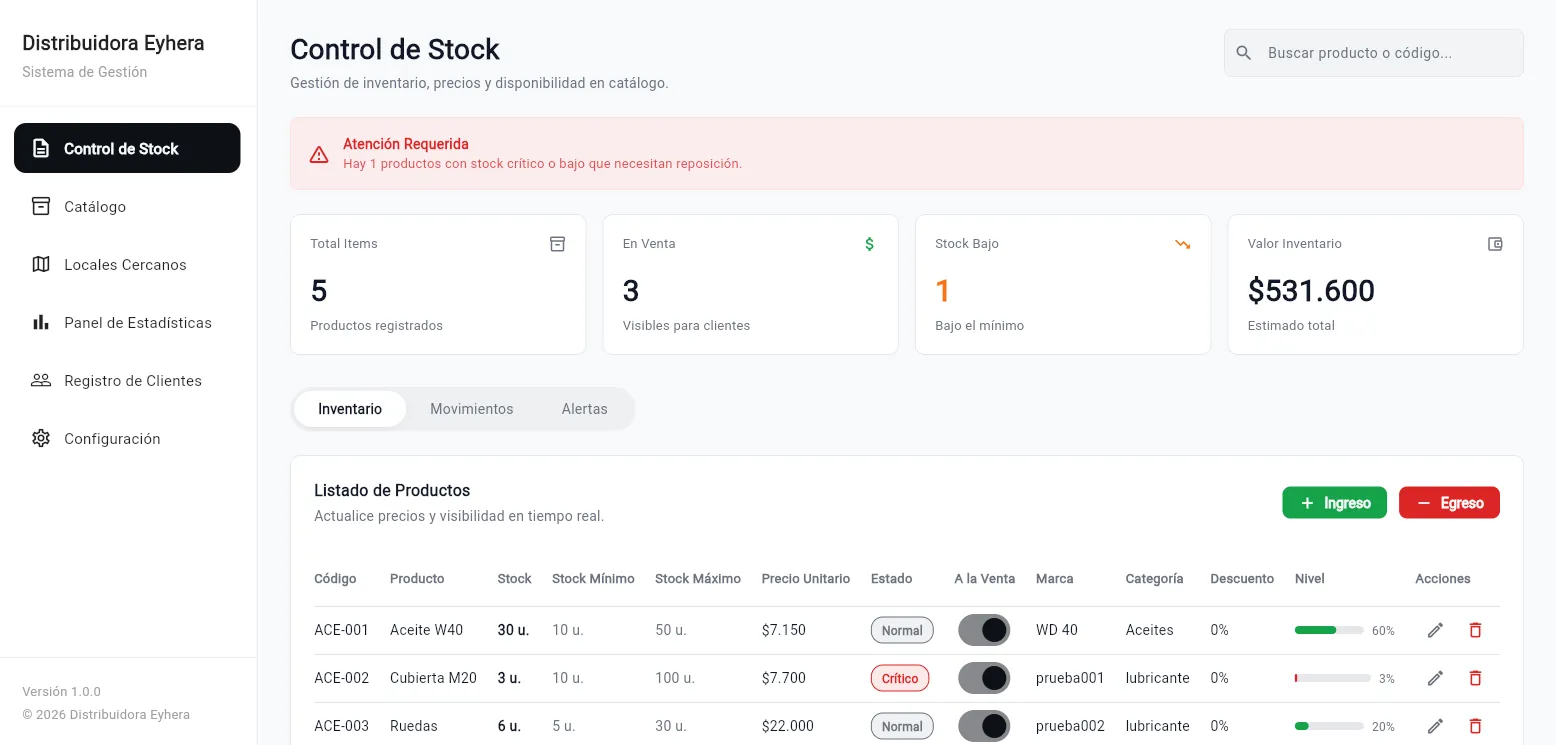The height and width of the screenshot is (745, 1556).
Task: Click the red Egreso button
Action: pyautogui.click(x=1449, y=503)
